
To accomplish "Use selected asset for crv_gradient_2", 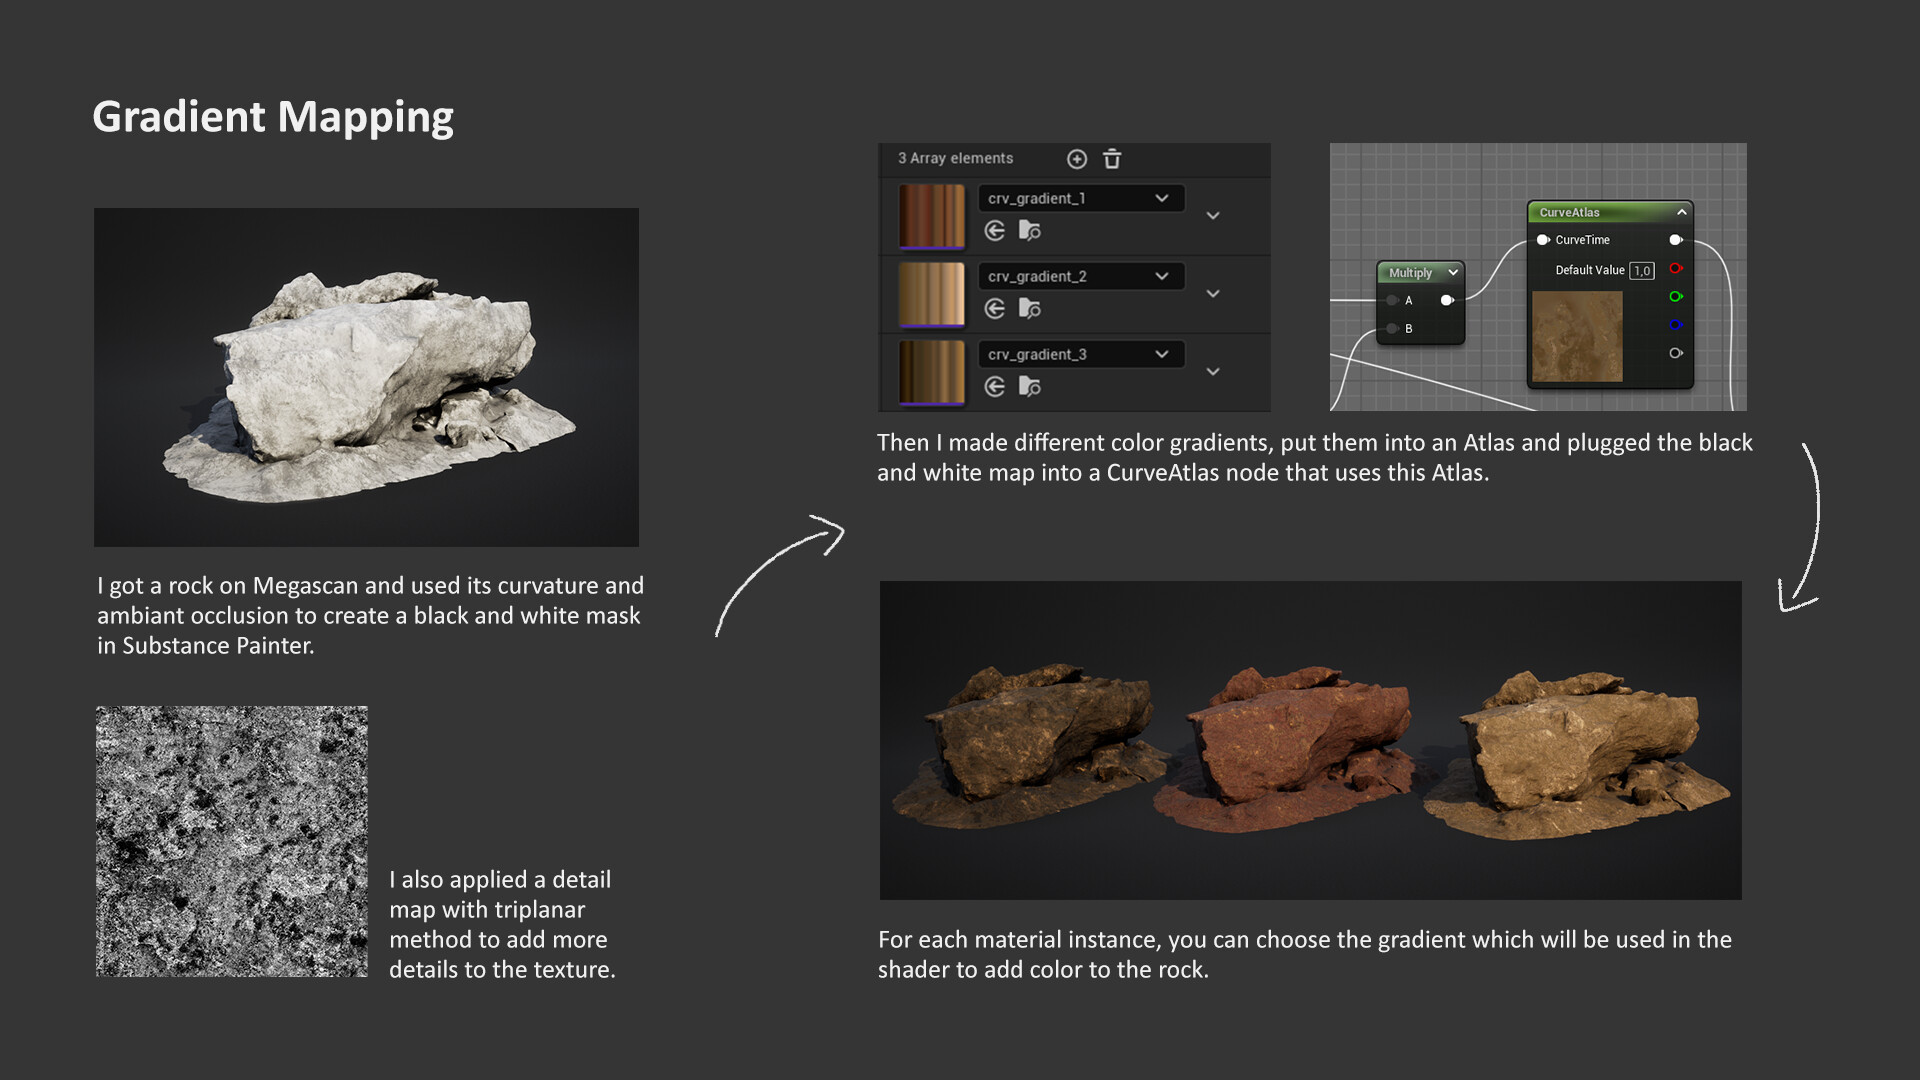I will pyautogui.click(x=995, y=308).
